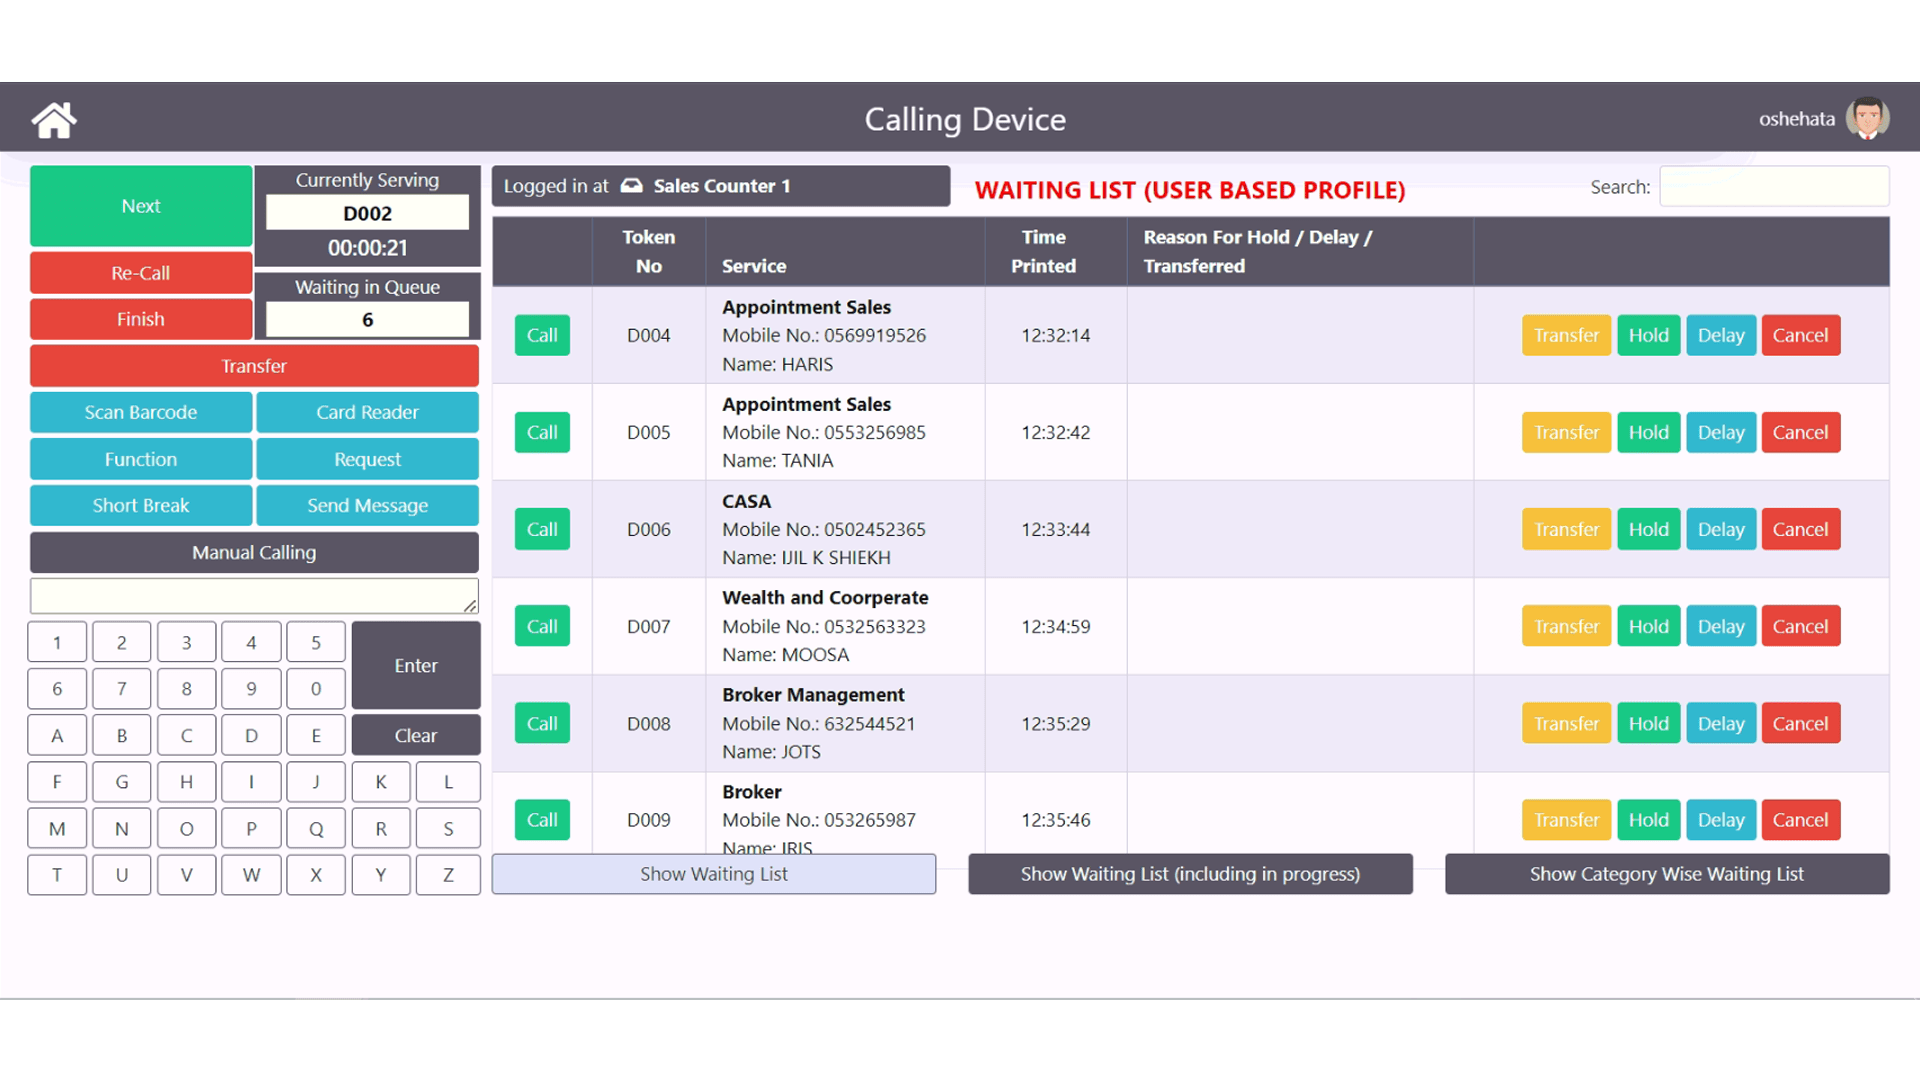The width and height of the screenshot is (1920, 1080).
Task: Click the Send Message button
Action: (x=367, y=505)
